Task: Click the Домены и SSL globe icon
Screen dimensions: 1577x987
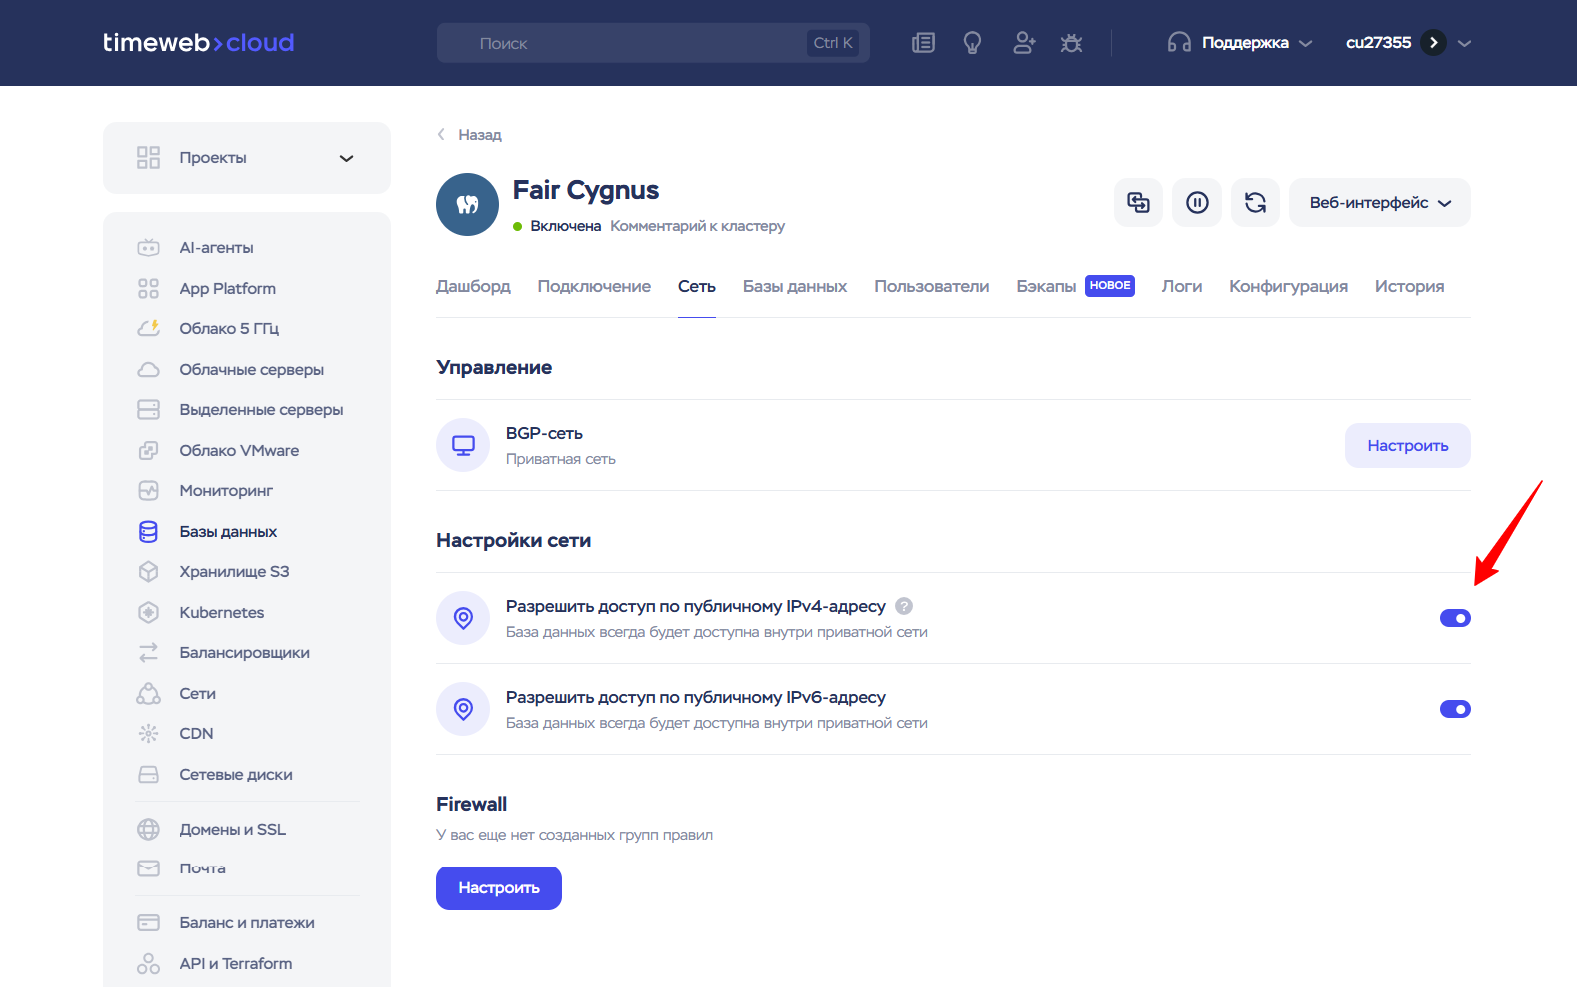Action: tap(148, 829)
